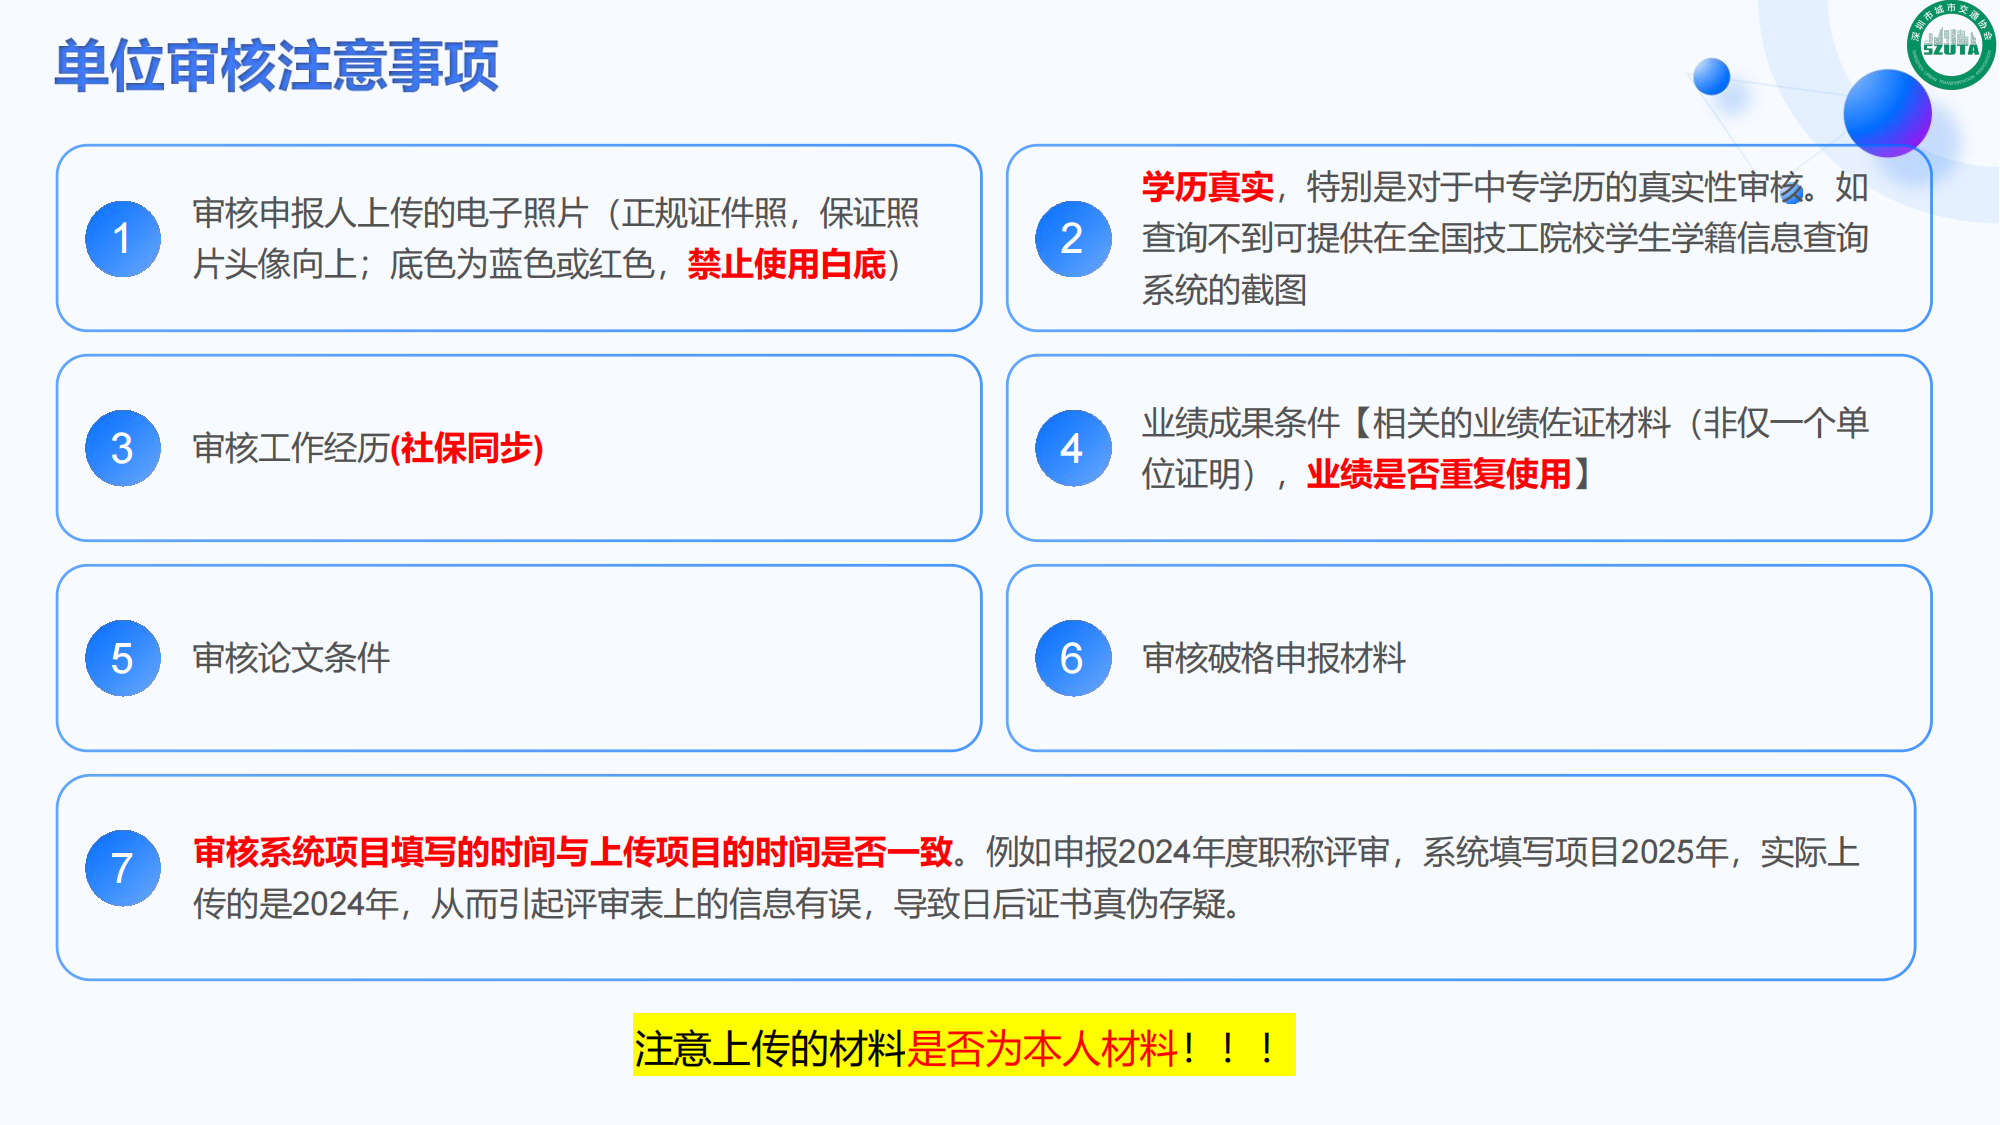
Task: Click the red text (社保同步)
Action: pyautogui.click(x=467, y=448)
